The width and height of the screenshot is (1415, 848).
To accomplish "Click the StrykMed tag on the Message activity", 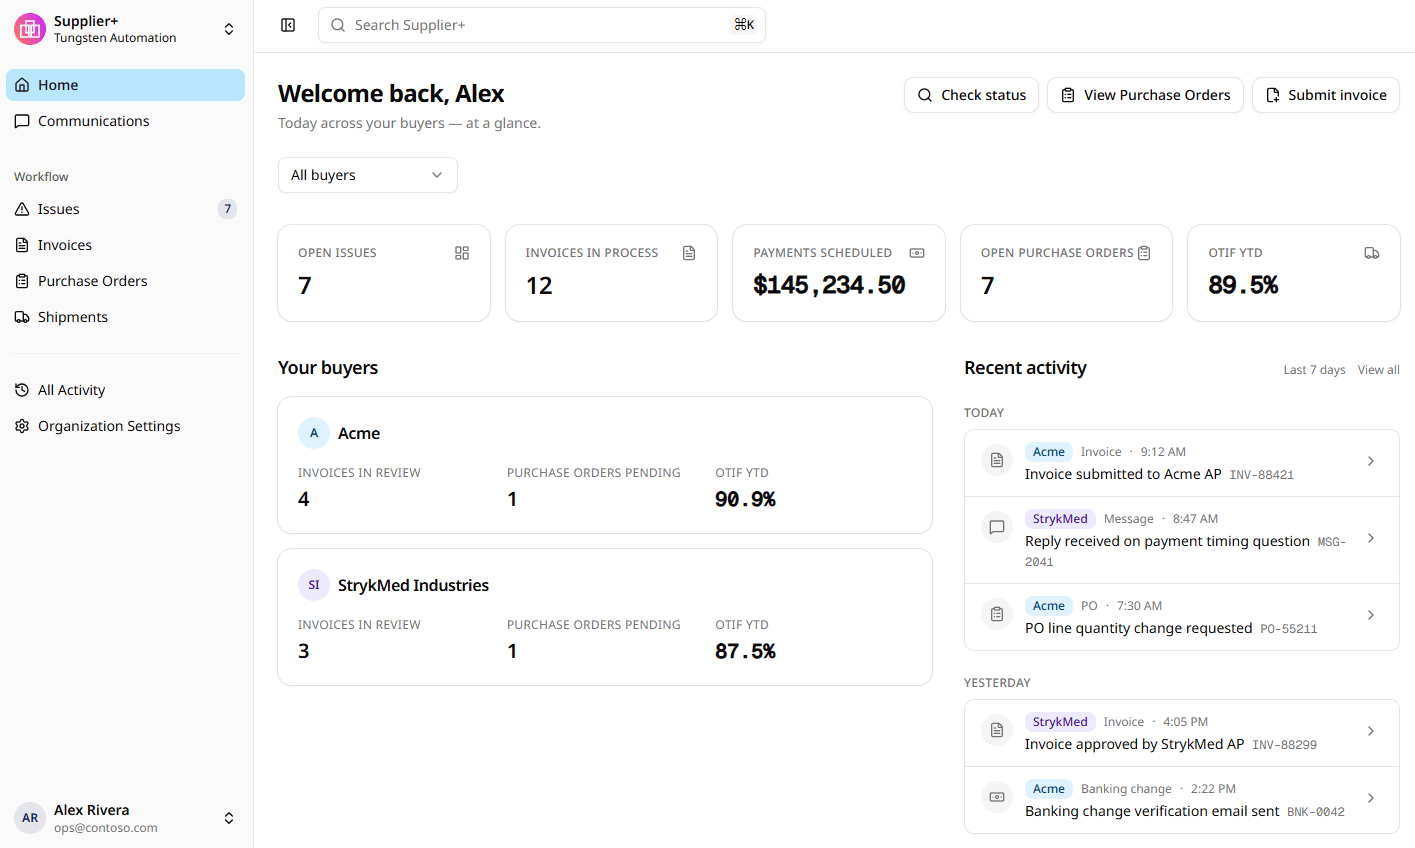I will (1060, 519).
